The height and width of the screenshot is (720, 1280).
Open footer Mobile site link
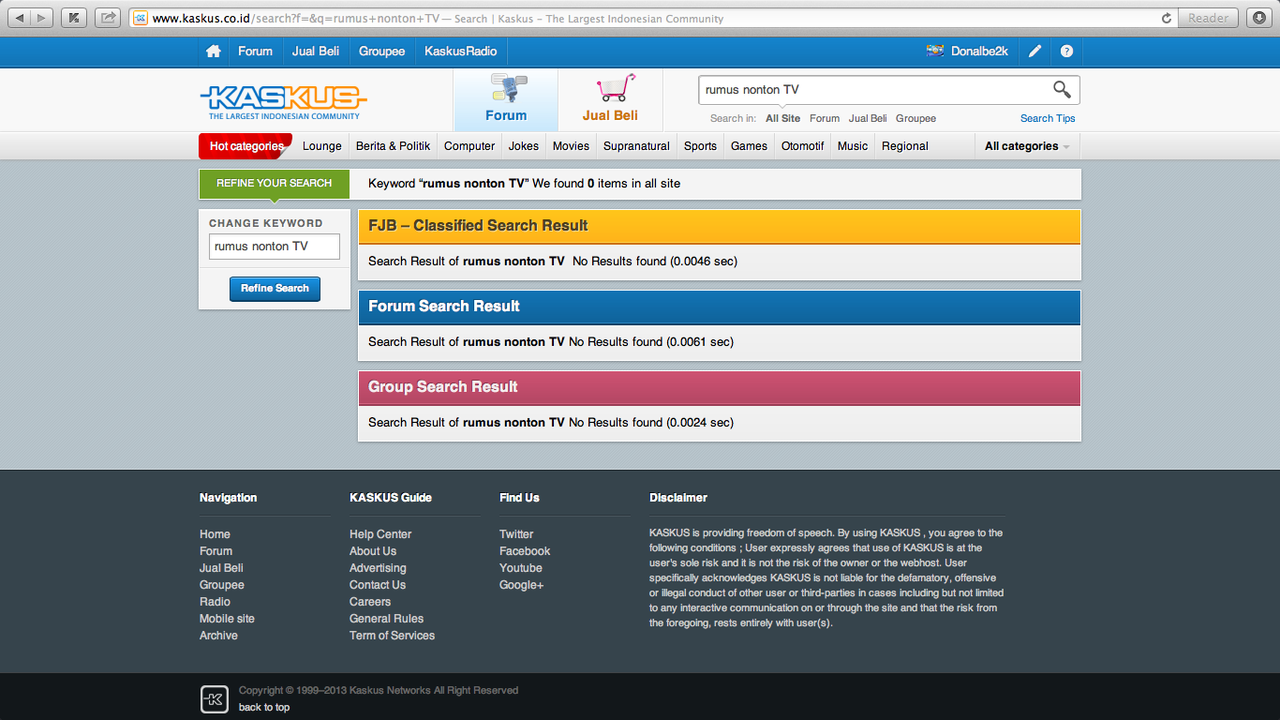click(x=227, y=619)
